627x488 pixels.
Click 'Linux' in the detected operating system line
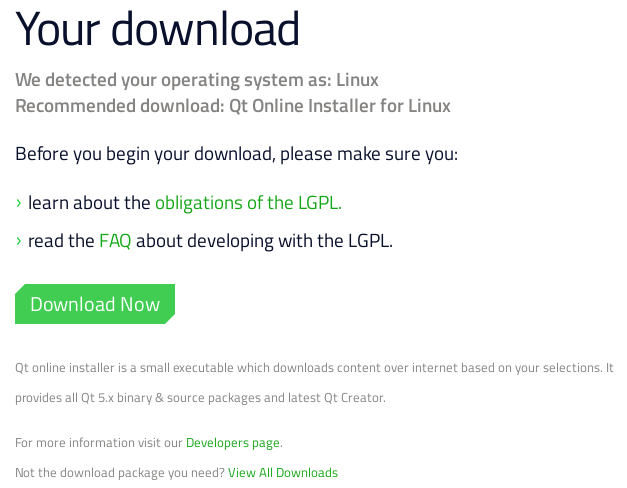(357, 80)
